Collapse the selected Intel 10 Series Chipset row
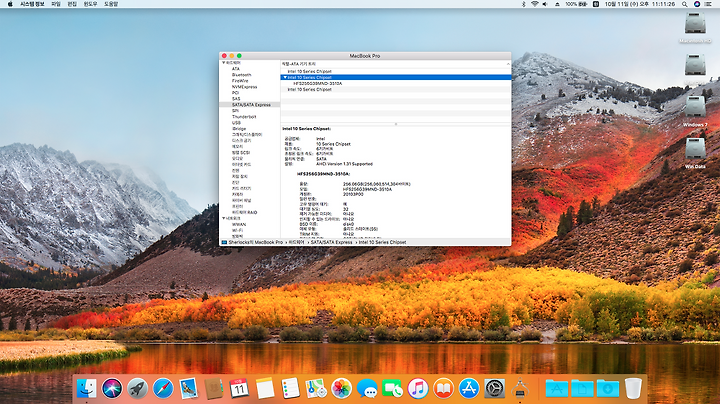Image resolution: width=720 pixels, height=404 pixels. [x=285, y=78]
